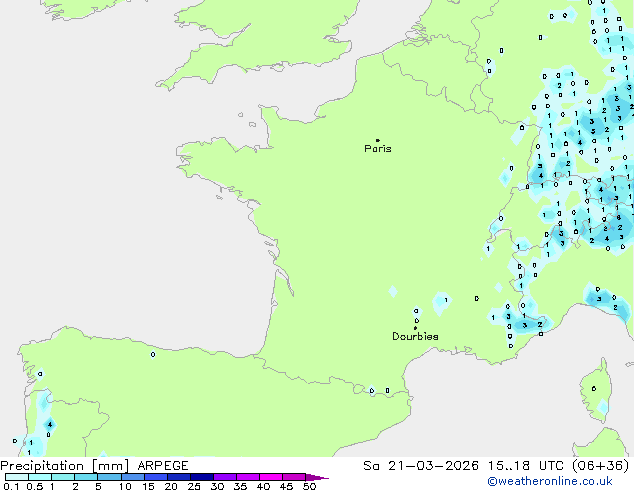
Task: Click the Precipitation [mm] title text
Action: click(64, 466)
